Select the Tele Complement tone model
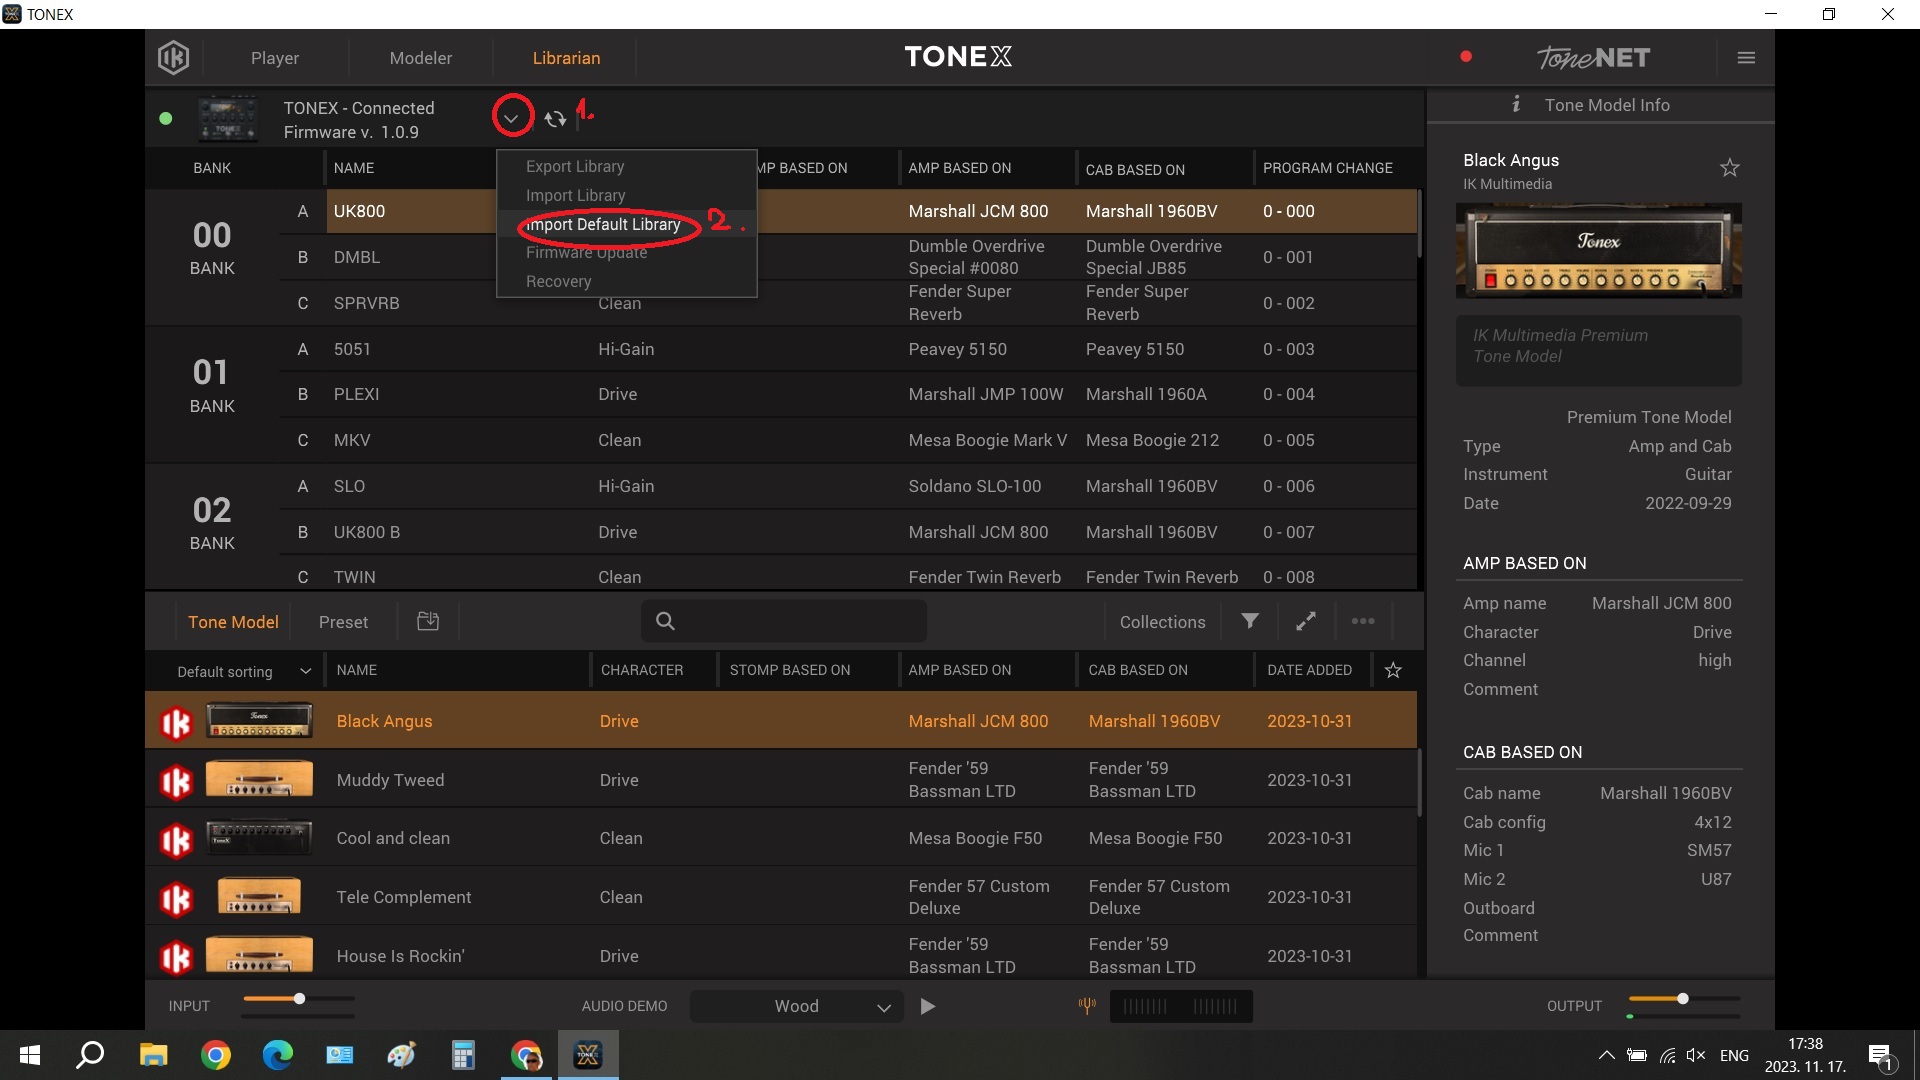This screenshot has width=1920, height=1080. click(781, 897)
